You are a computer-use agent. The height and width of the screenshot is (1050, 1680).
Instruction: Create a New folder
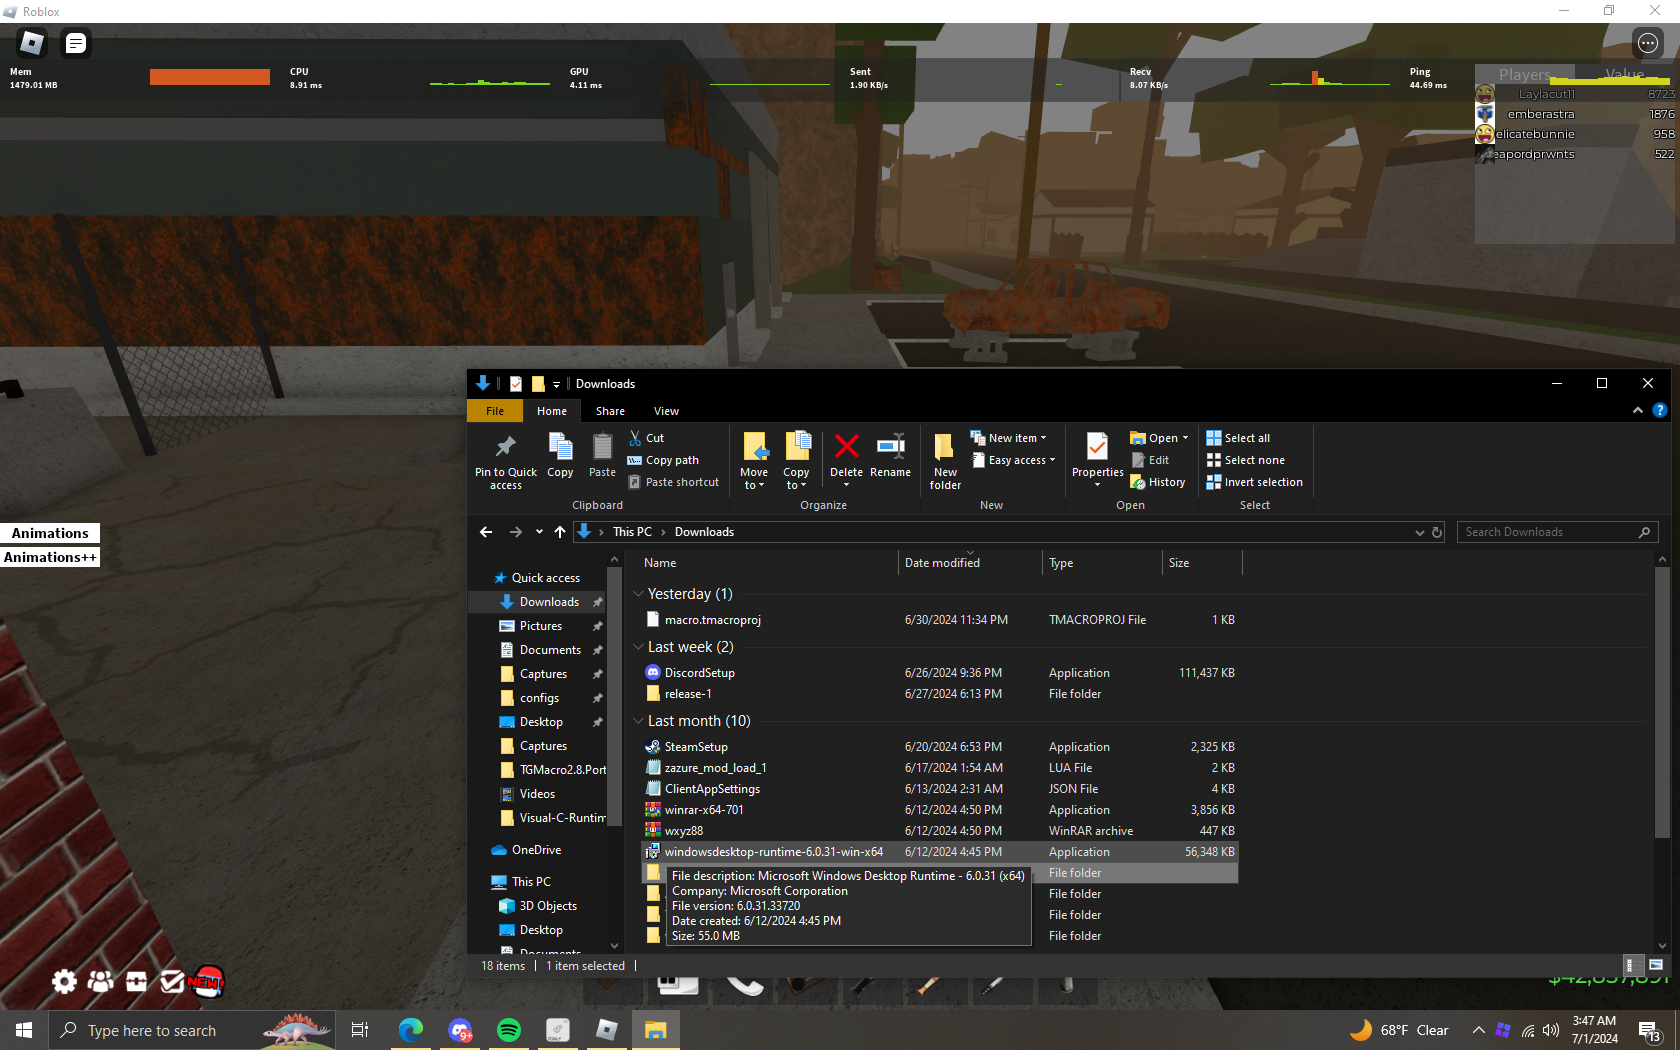[945, 462]
